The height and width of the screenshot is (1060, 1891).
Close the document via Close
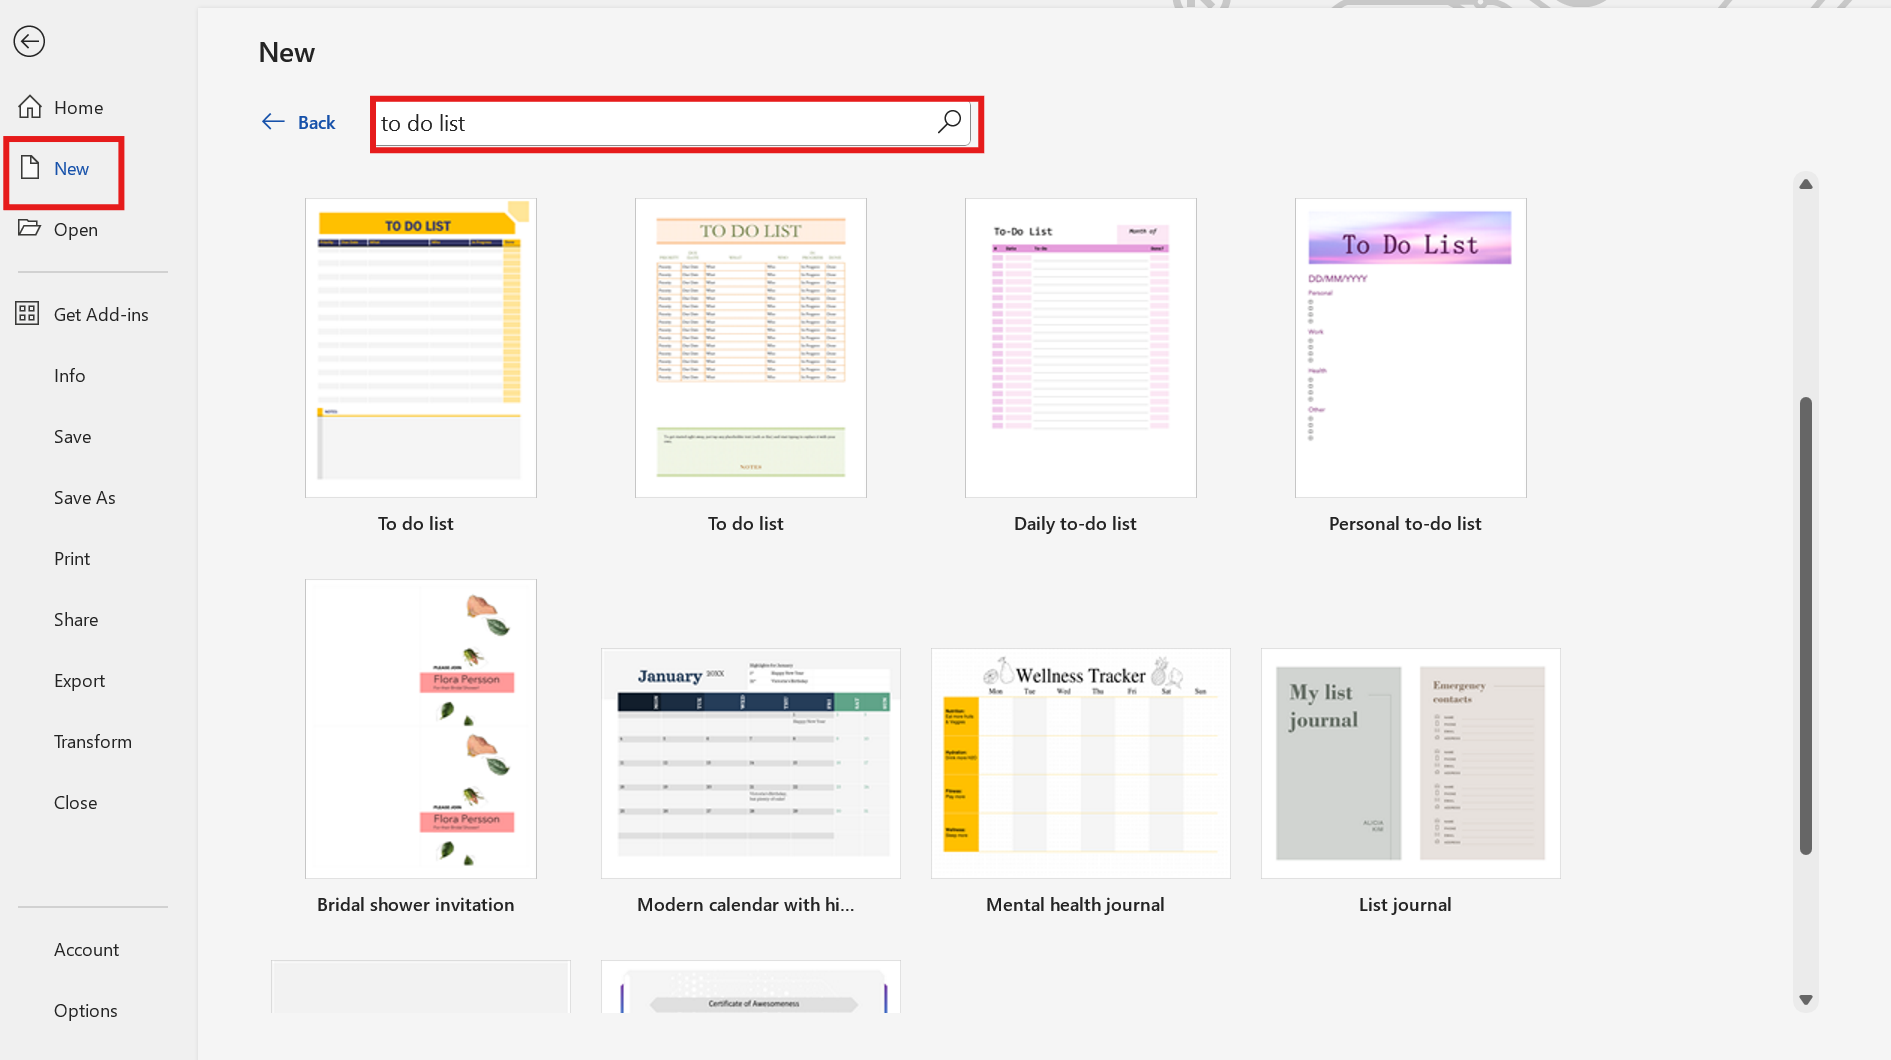[75, 802]
